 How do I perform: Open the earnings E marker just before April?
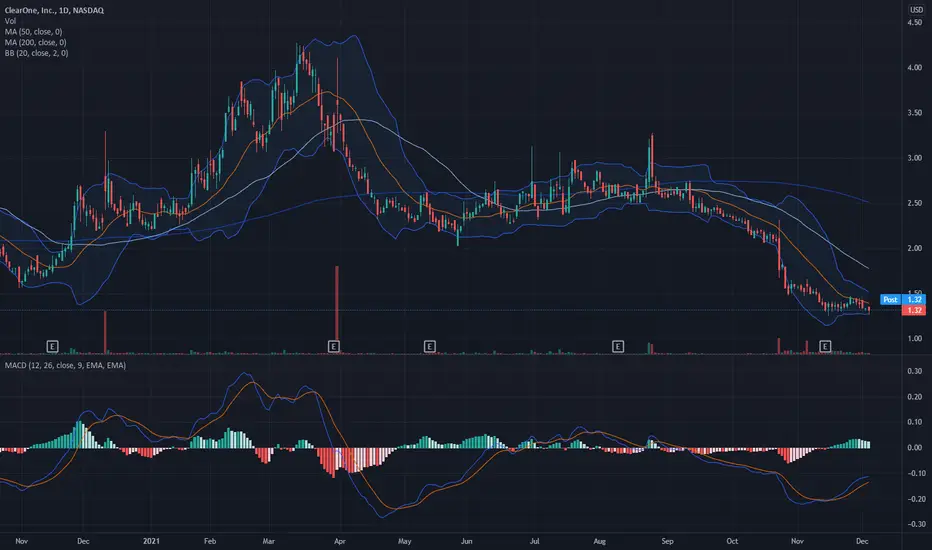333,346
